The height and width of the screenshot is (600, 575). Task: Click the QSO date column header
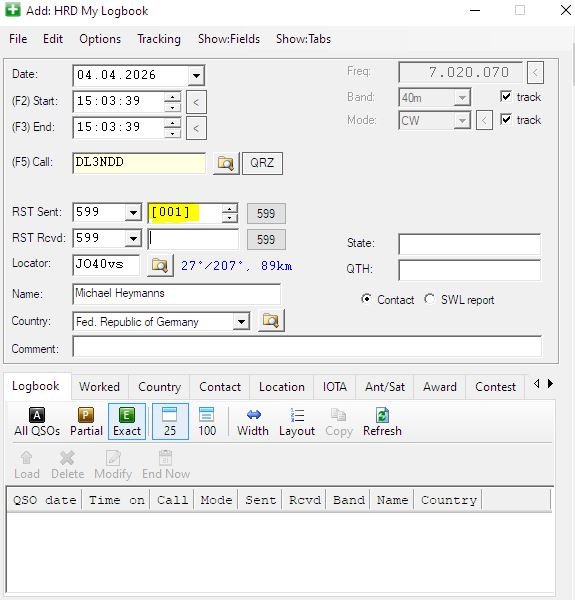pyautogui.click(x=44, y=500)
